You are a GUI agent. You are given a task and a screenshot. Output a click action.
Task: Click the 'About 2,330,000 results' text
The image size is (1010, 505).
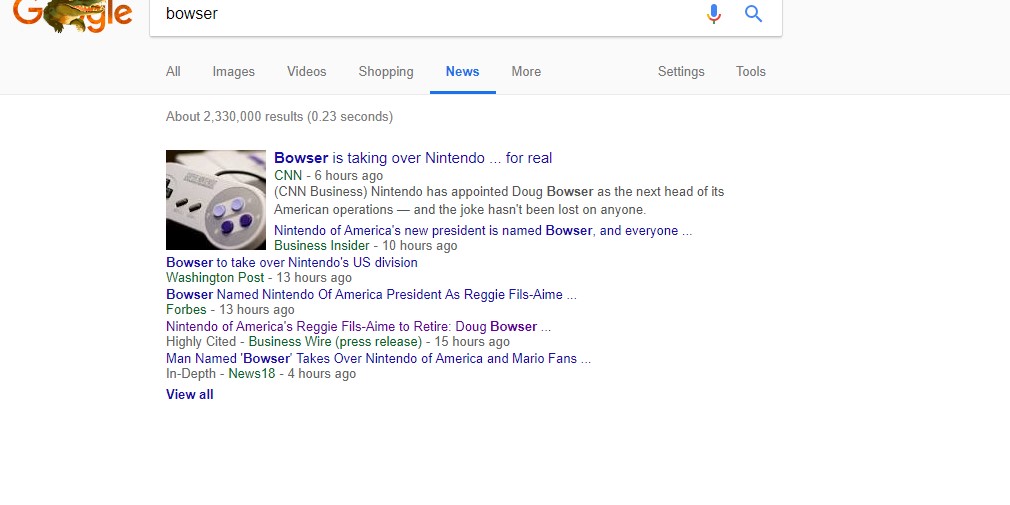(279, 117)
